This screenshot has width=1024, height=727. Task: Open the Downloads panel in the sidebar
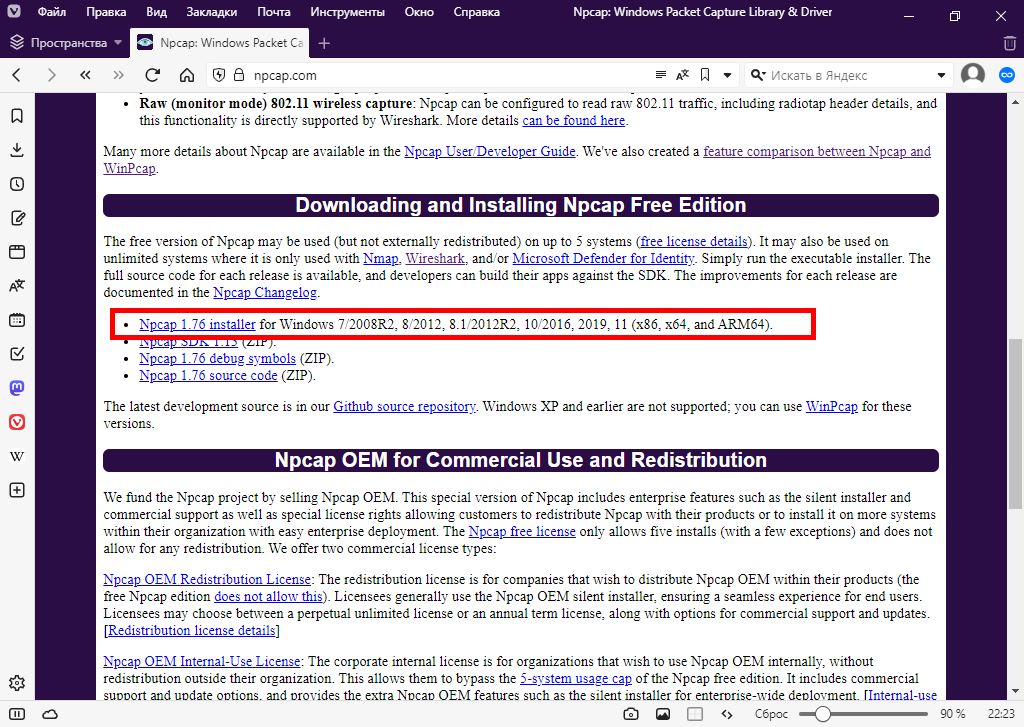click(17, 150)
